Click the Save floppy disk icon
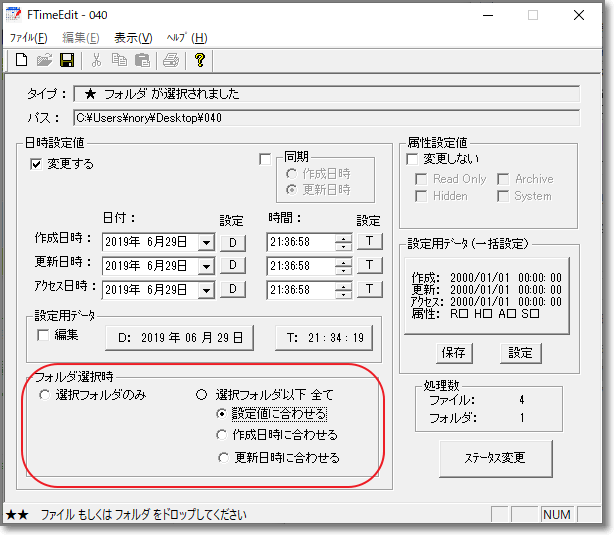Image resolution: width=614 pixels, height=535 pixels. [67, 61]
